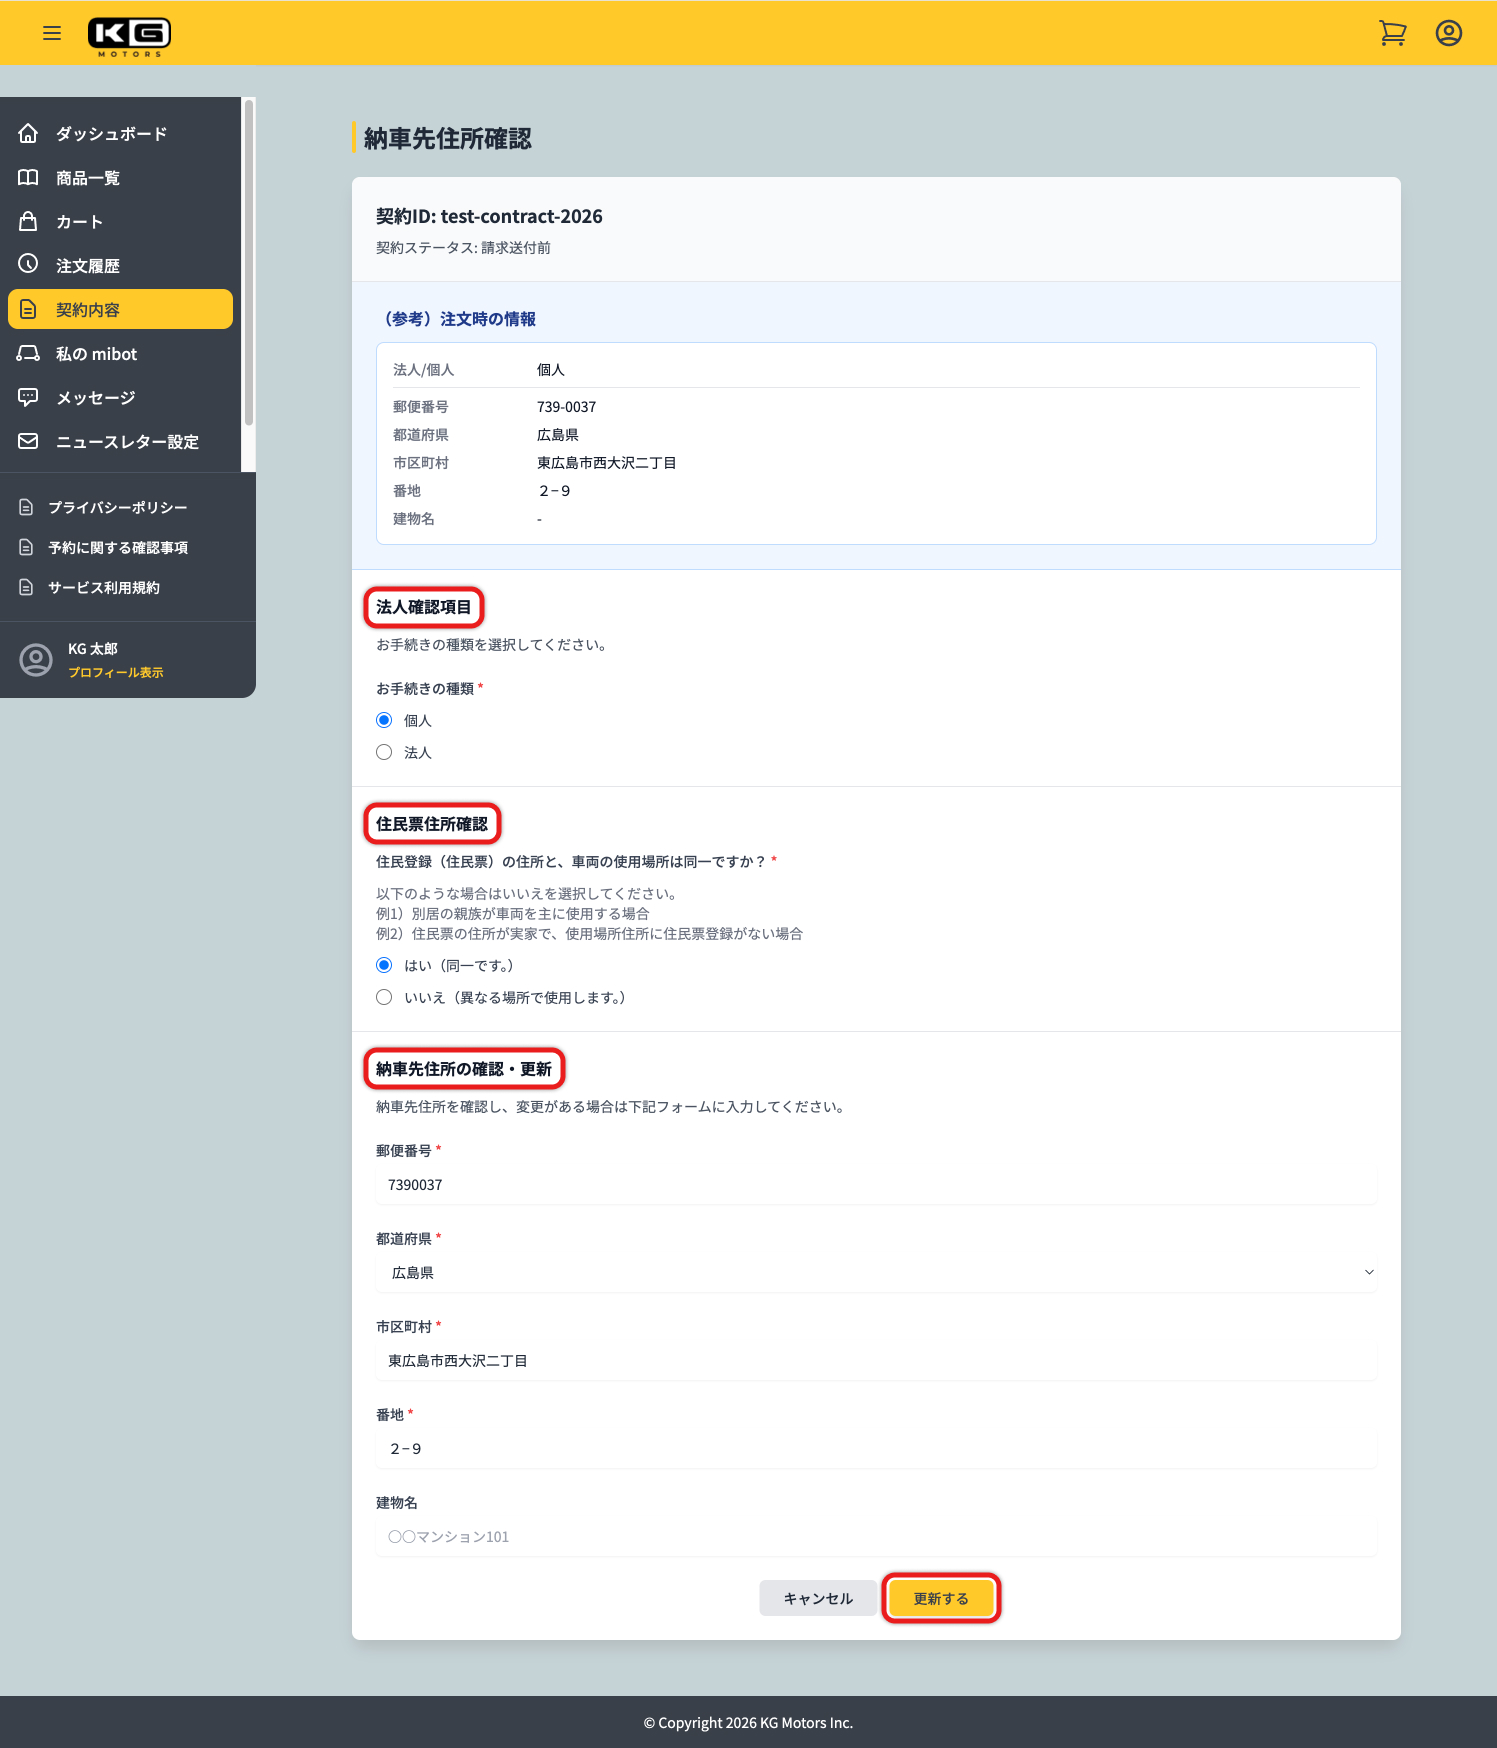Screen dimensions: 1497x1748
Task: Select the 個人 procedure type option
Action: pos(384,720)
